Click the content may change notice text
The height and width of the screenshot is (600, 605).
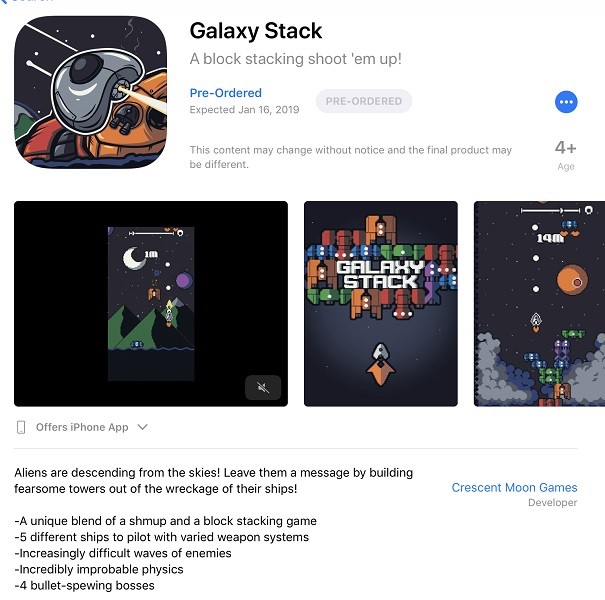click(351, 157)
